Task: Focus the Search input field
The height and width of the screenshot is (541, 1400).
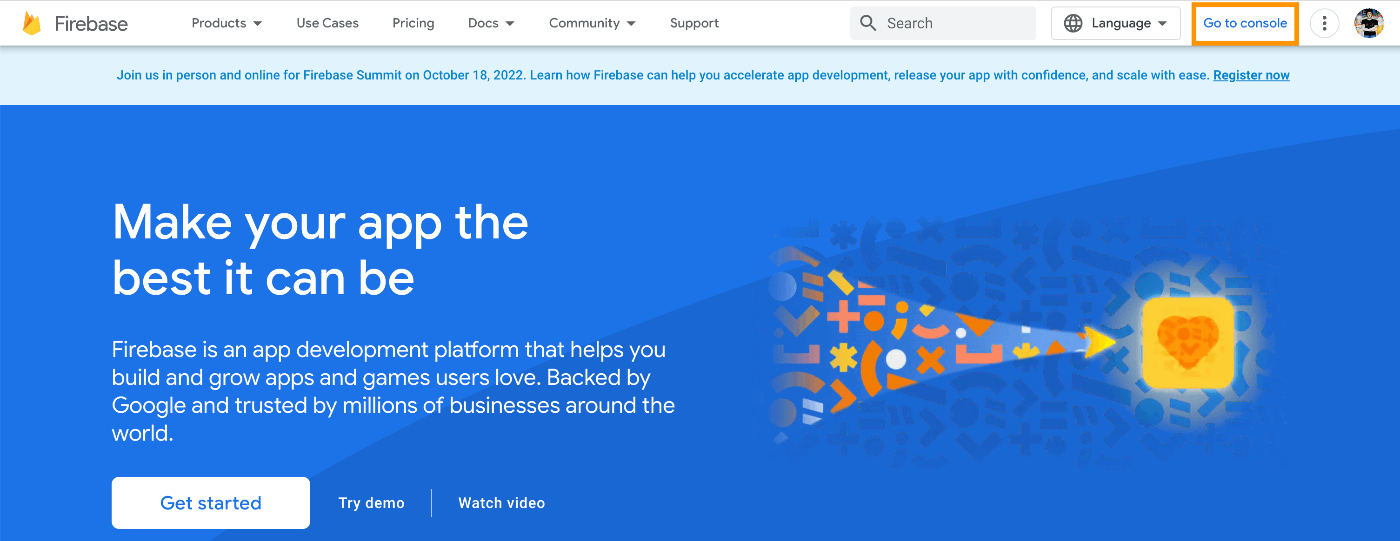Action: [943, 23]
